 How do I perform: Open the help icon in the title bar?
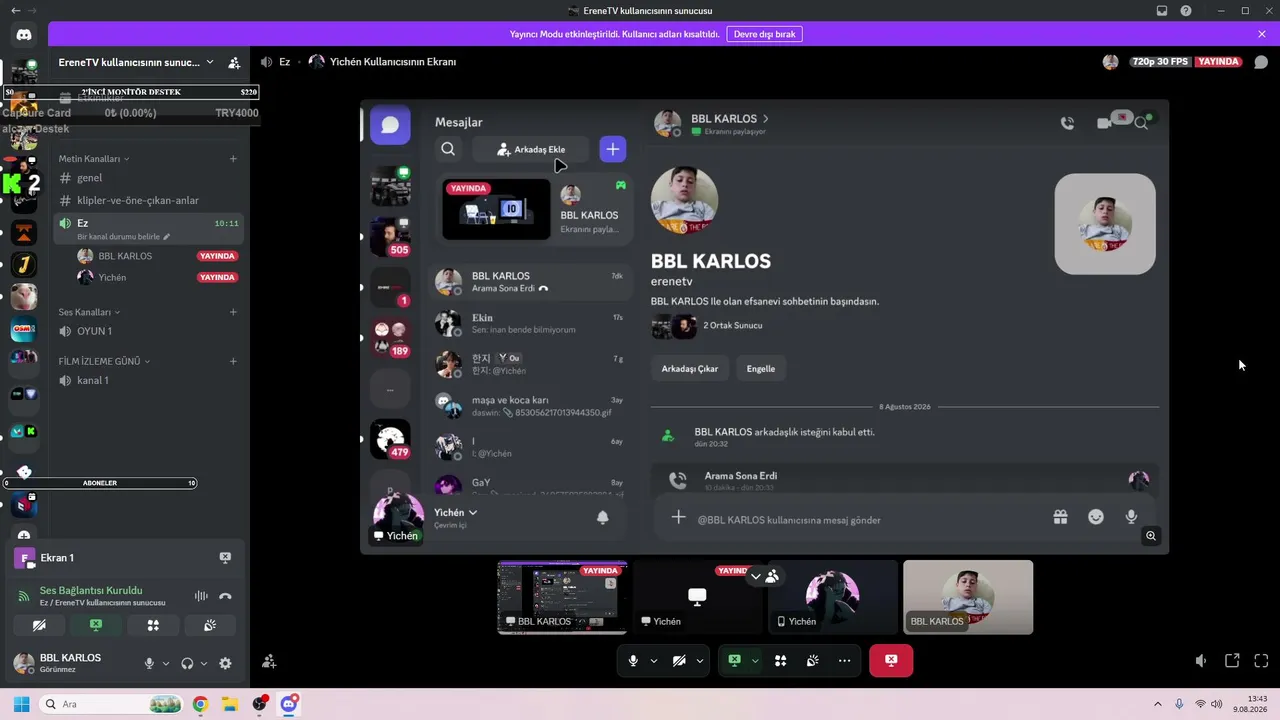[x=1186, y=11]
